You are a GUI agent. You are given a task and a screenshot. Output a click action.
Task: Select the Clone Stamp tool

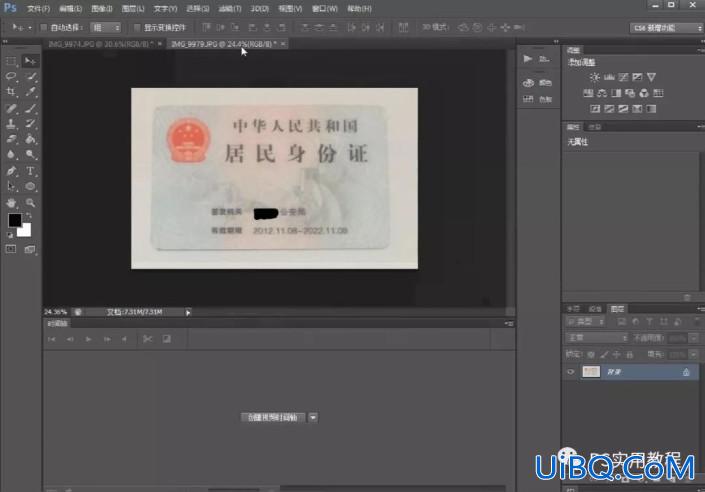click(11, 124)
